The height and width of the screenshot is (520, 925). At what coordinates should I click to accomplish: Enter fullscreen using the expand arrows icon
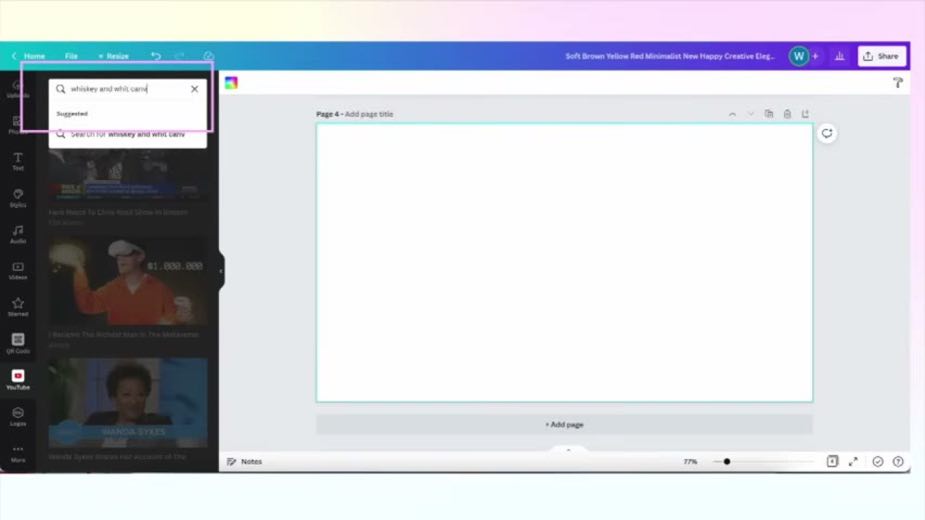853,462
